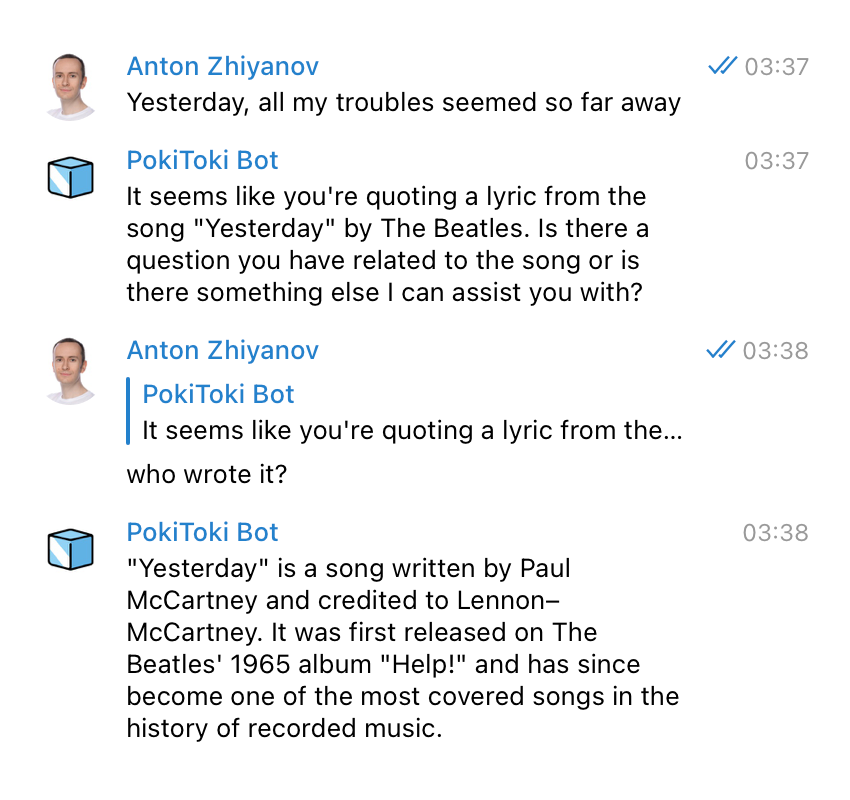
Task: Open Anton Zhiyanov name on first message
Action: pos(223,67)
